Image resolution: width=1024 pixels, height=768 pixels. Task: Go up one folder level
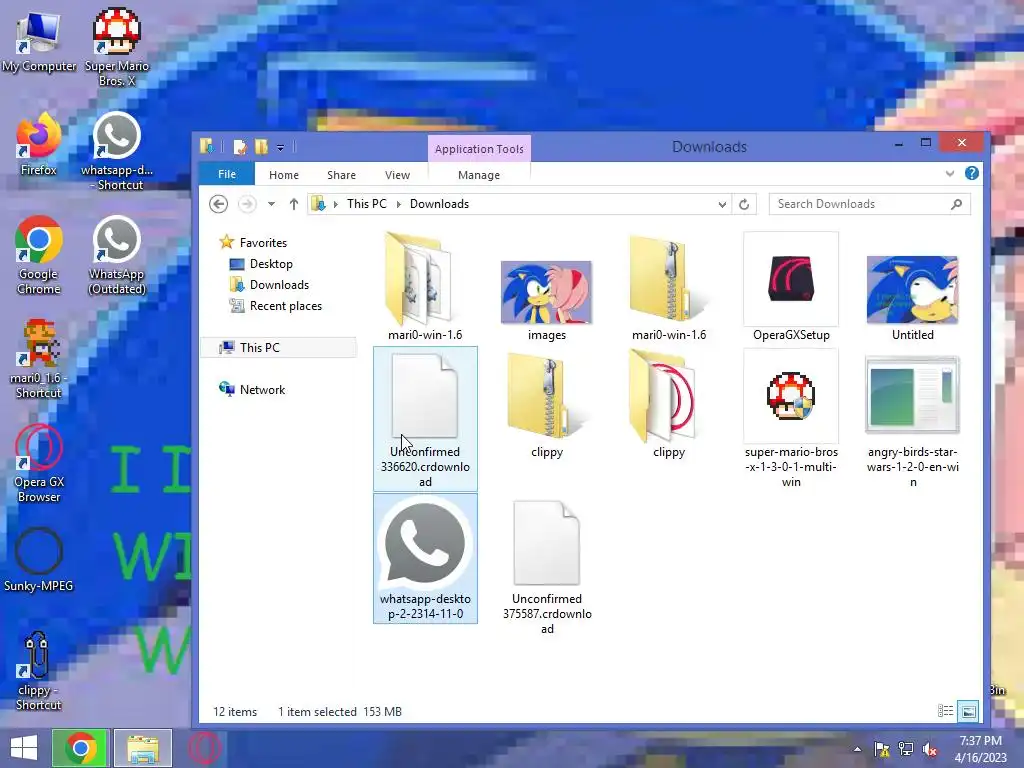294,204
